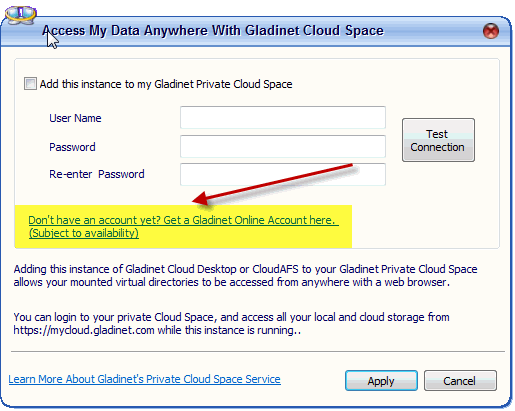This screenshot has height=411, width=515.
Task: Dismiss the dialog using Cancel
Action: pyautogui.click(x=460, y=380)
